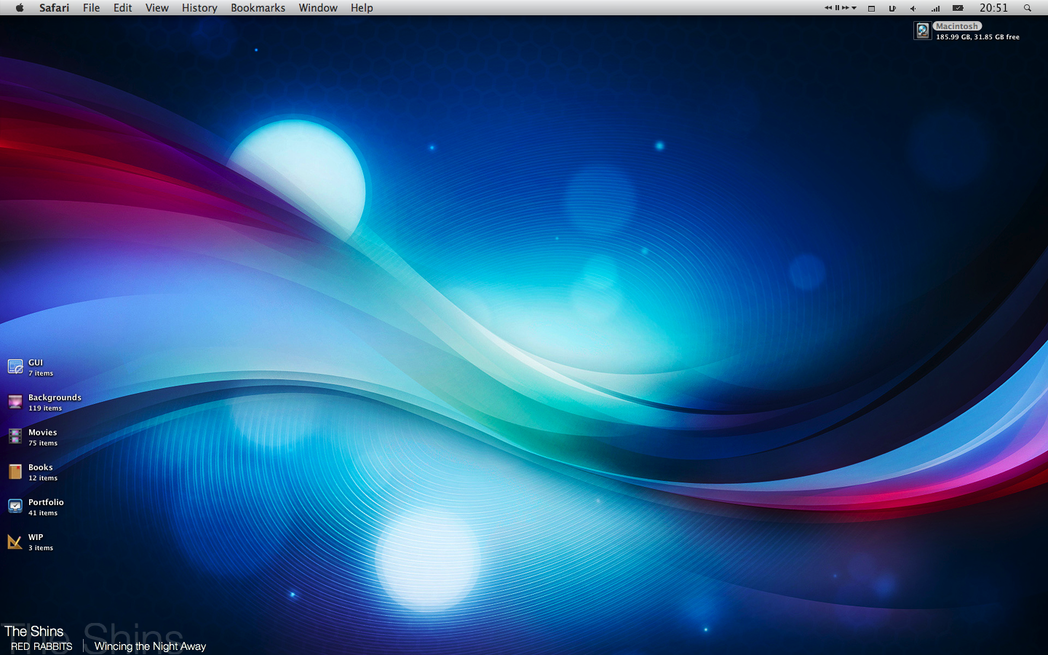Open the Portfolio folder icon
Viewport: 1048px width, 655px height.
[x=15, y=507]
